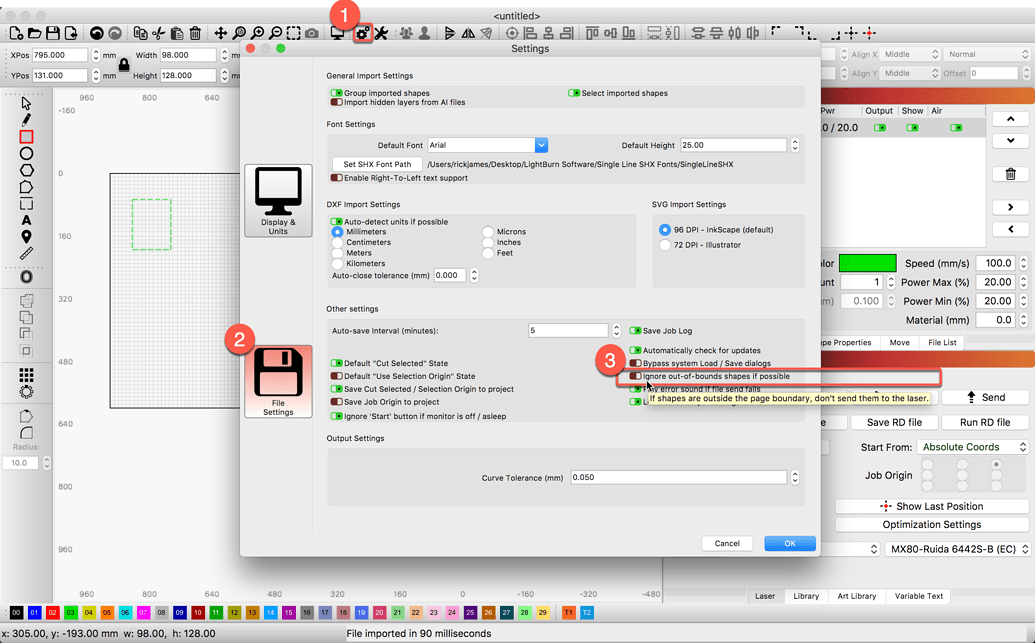Click the Device Settings wrench icon

[x=381, y=34]
